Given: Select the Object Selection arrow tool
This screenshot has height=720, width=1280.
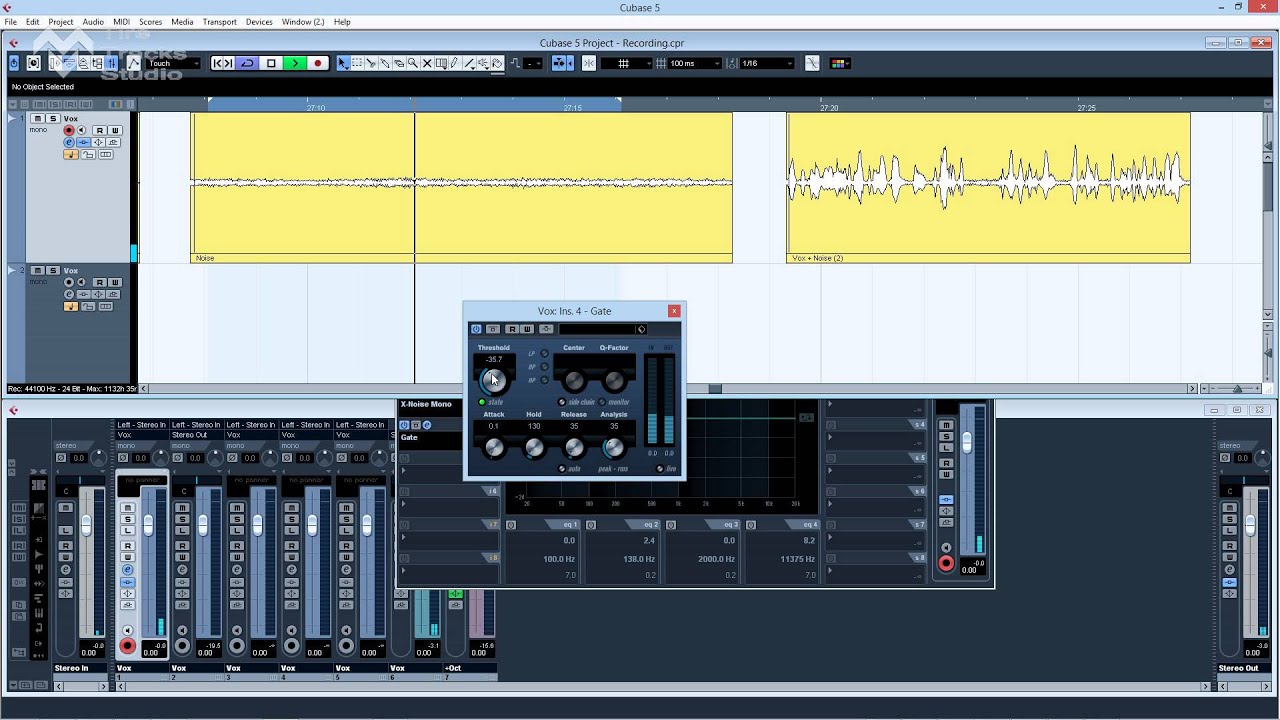Looking at the screenshot, I should (342, 63).
